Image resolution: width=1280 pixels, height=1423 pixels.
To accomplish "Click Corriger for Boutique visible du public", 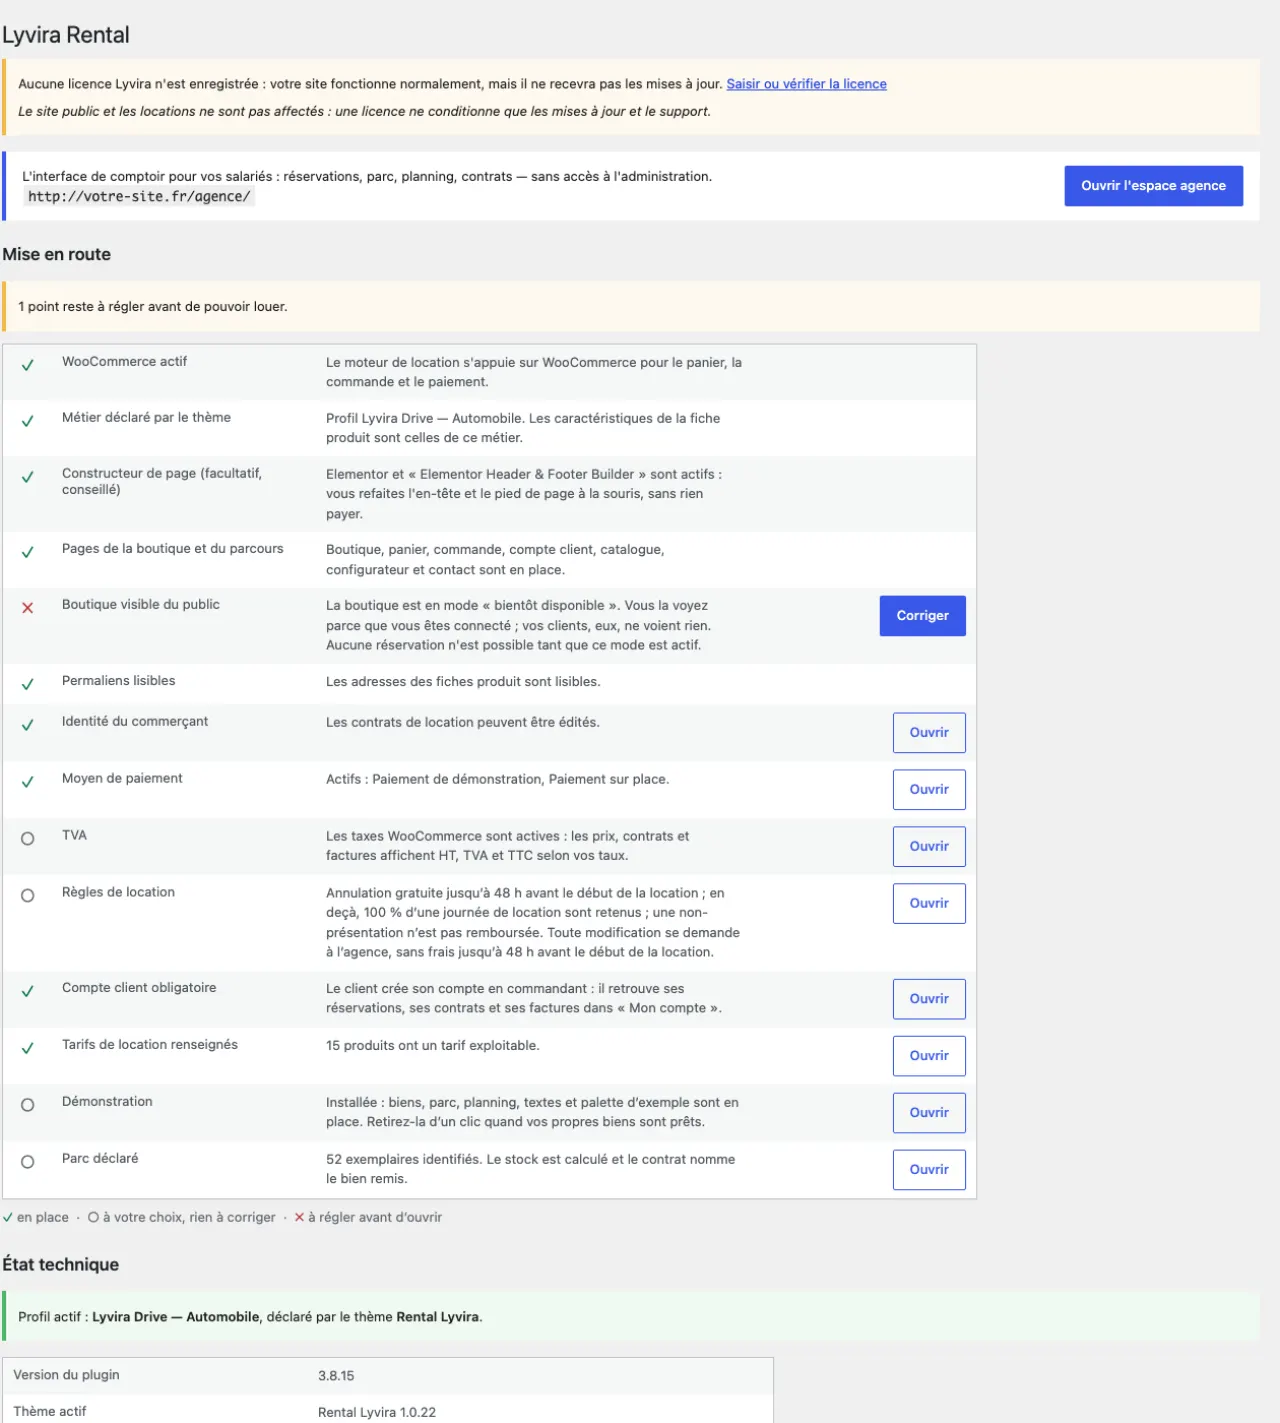I will tap(923, 616).
